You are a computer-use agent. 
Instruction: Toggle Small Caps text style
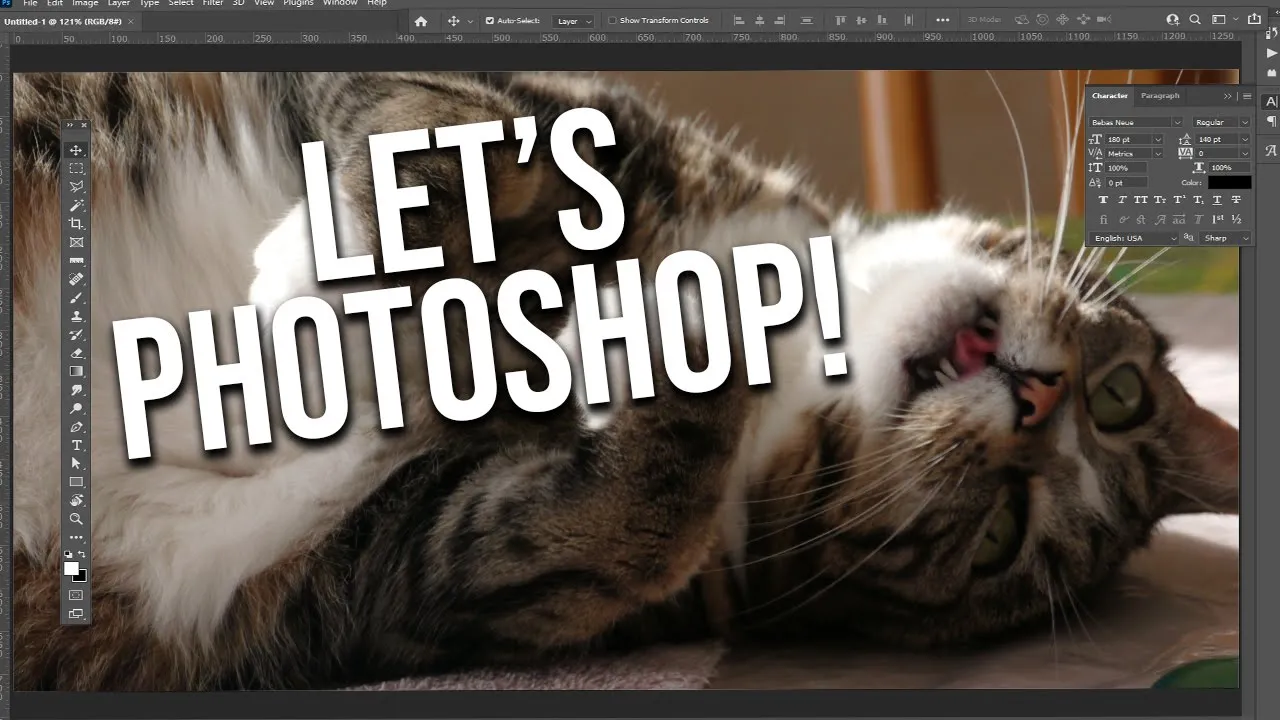(x=1160, y=200)
